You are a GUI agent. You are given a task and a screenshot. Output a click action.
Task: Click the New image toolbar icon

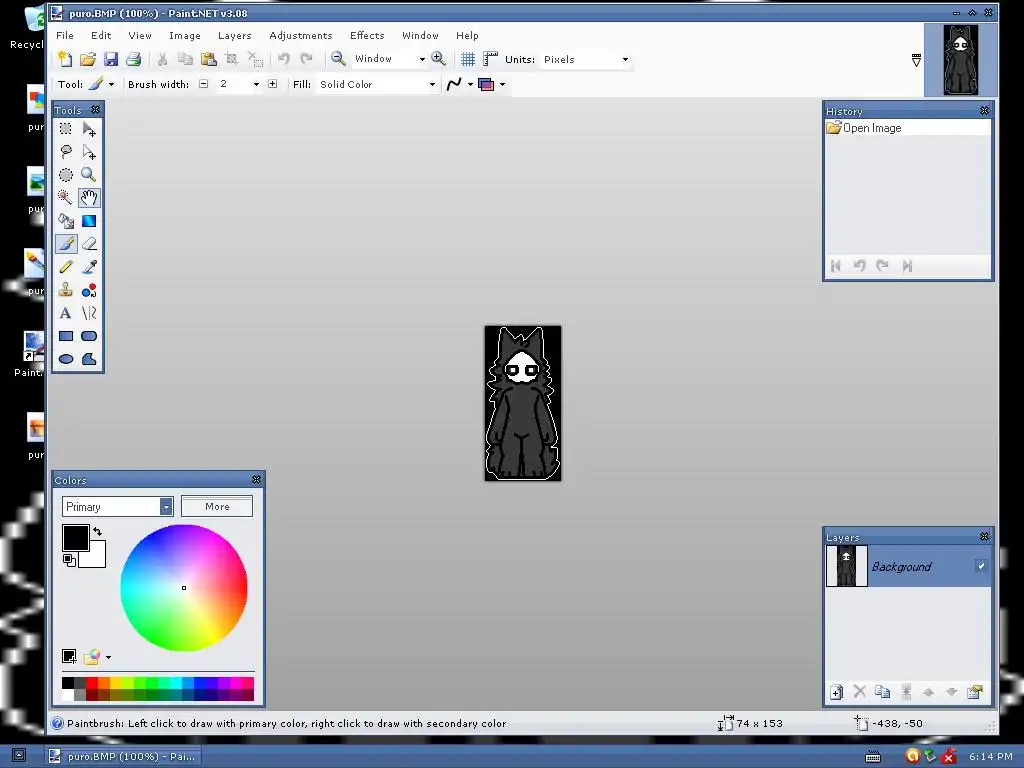click(x=65, y=59)
